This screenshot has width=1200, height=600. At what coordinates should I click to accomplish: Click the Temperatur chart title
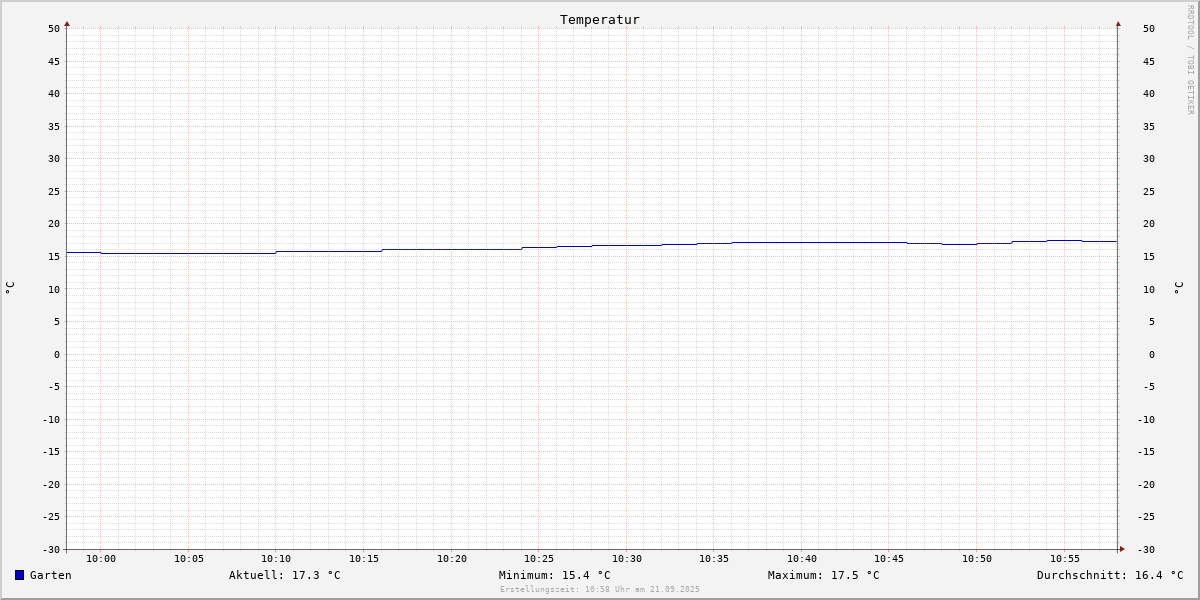(600, 19)
